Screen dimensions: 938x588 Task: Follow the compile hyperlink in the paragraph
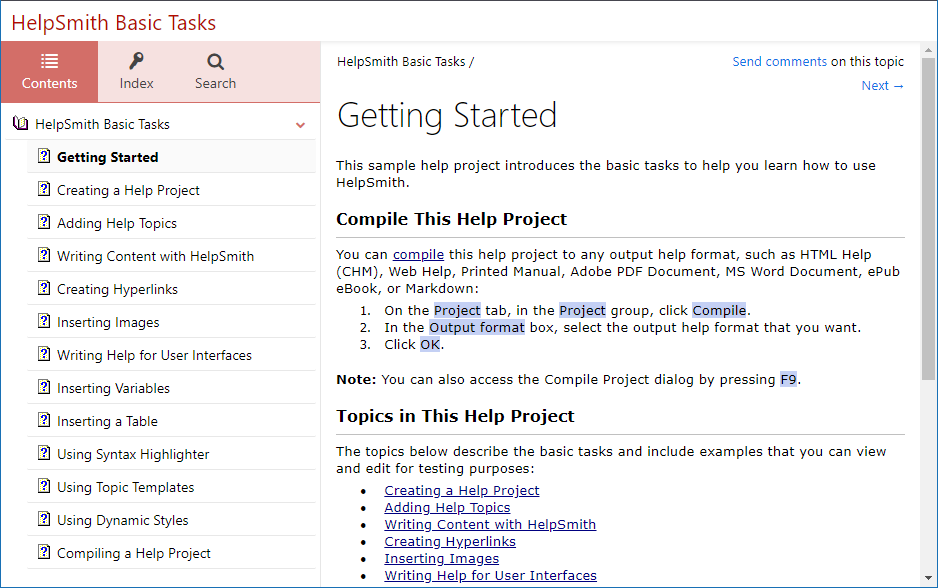click(x=418, y=255)
